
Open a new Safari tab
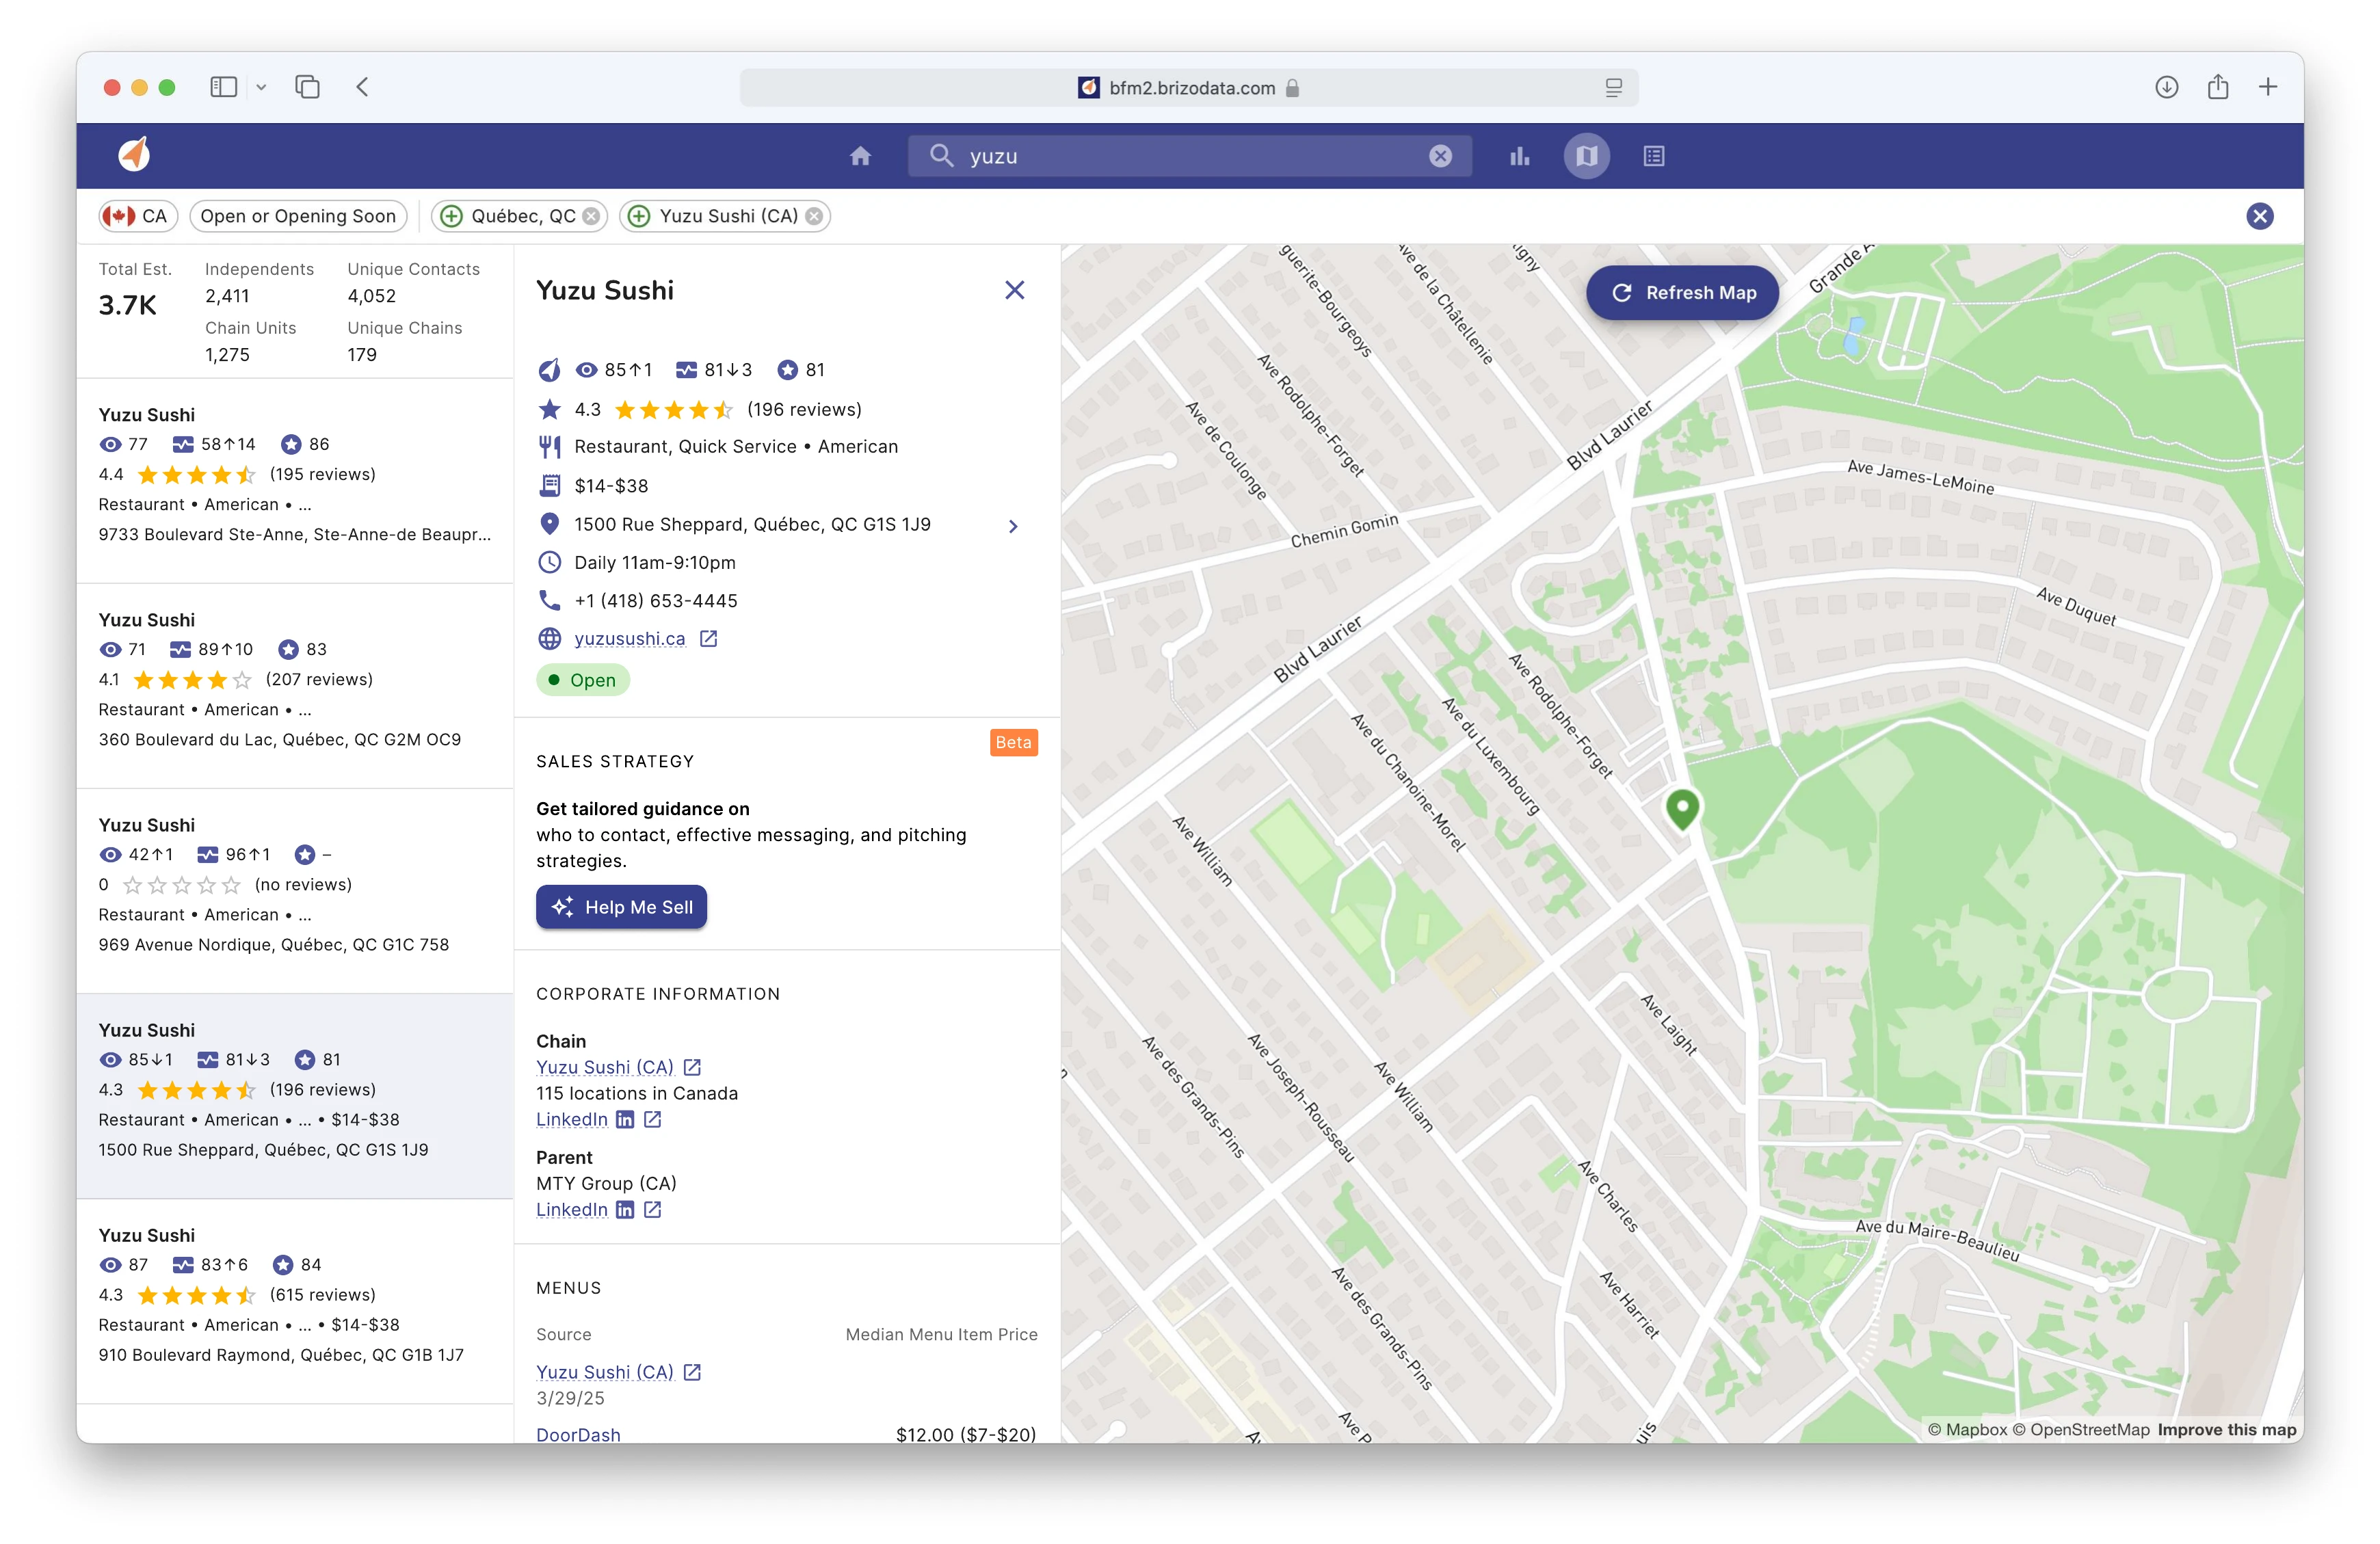pyautogui.click(x=2268, y=87)
